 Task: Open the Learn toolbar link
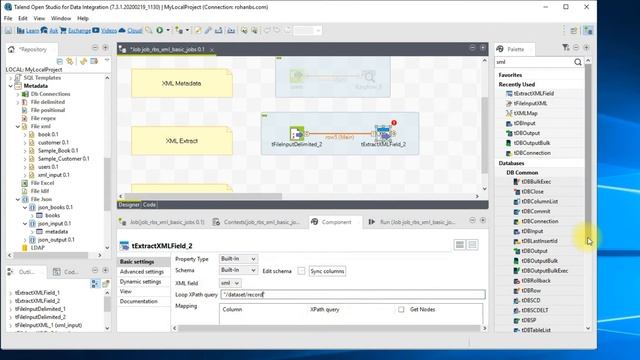click(x=28, y=31)
